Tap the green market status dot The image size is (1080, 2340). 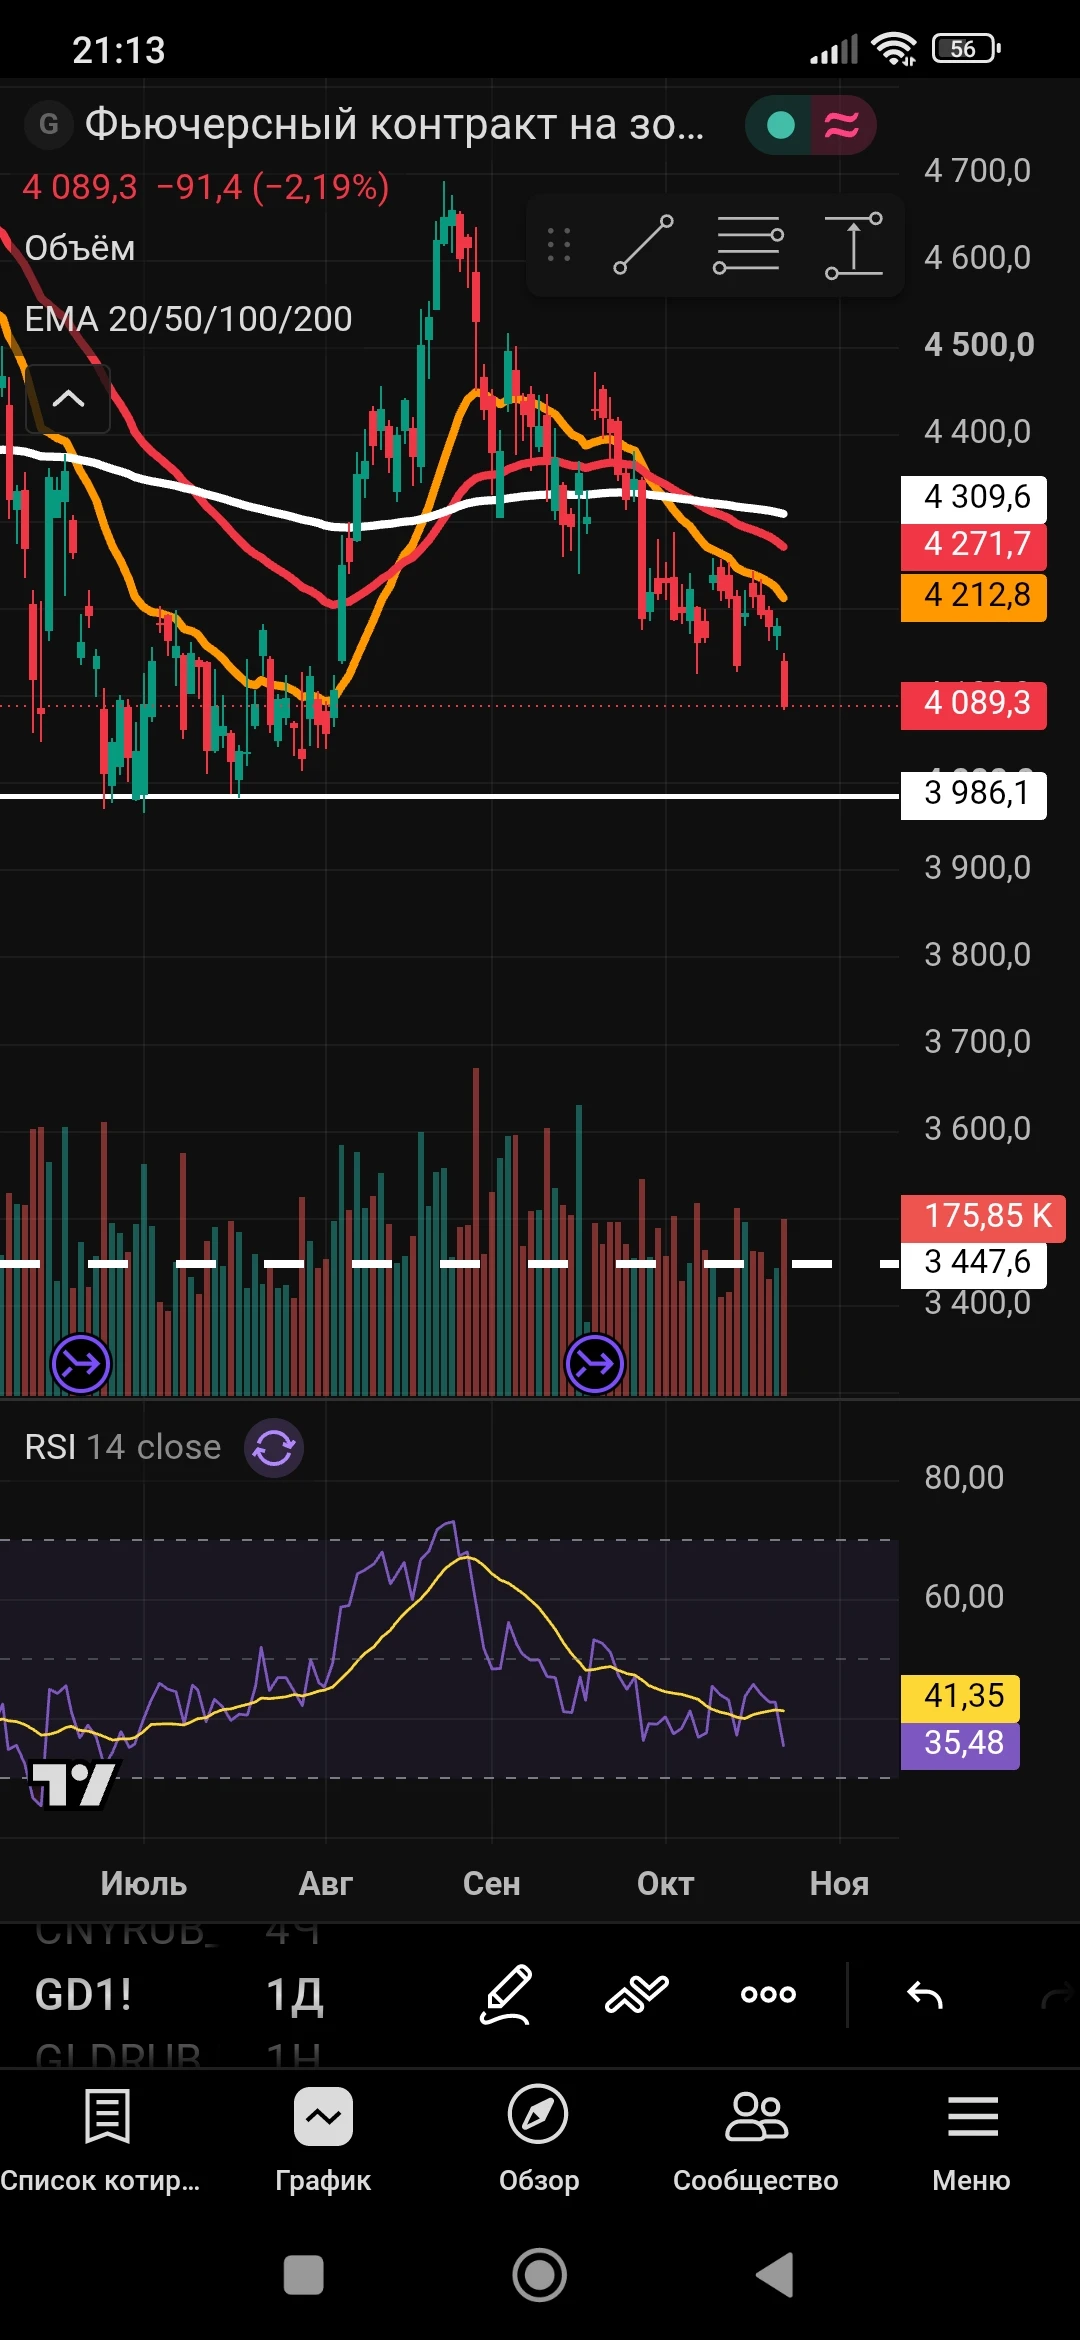780,125
